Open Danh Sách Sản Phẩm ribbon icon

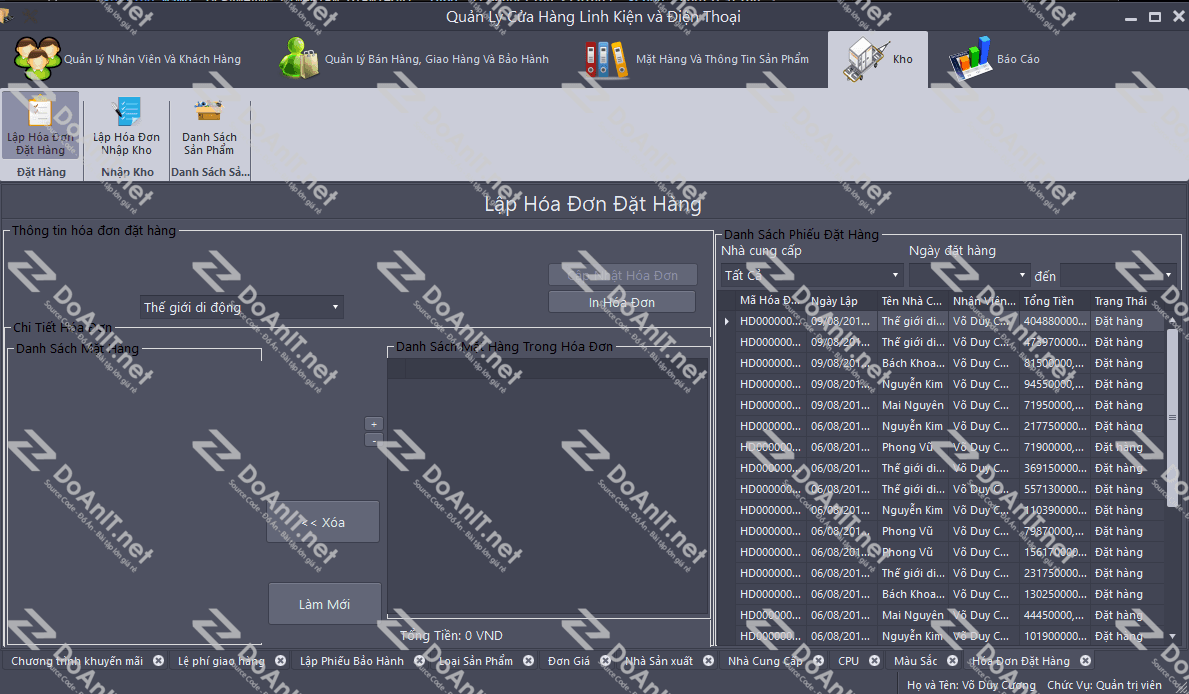coord(209,126)
